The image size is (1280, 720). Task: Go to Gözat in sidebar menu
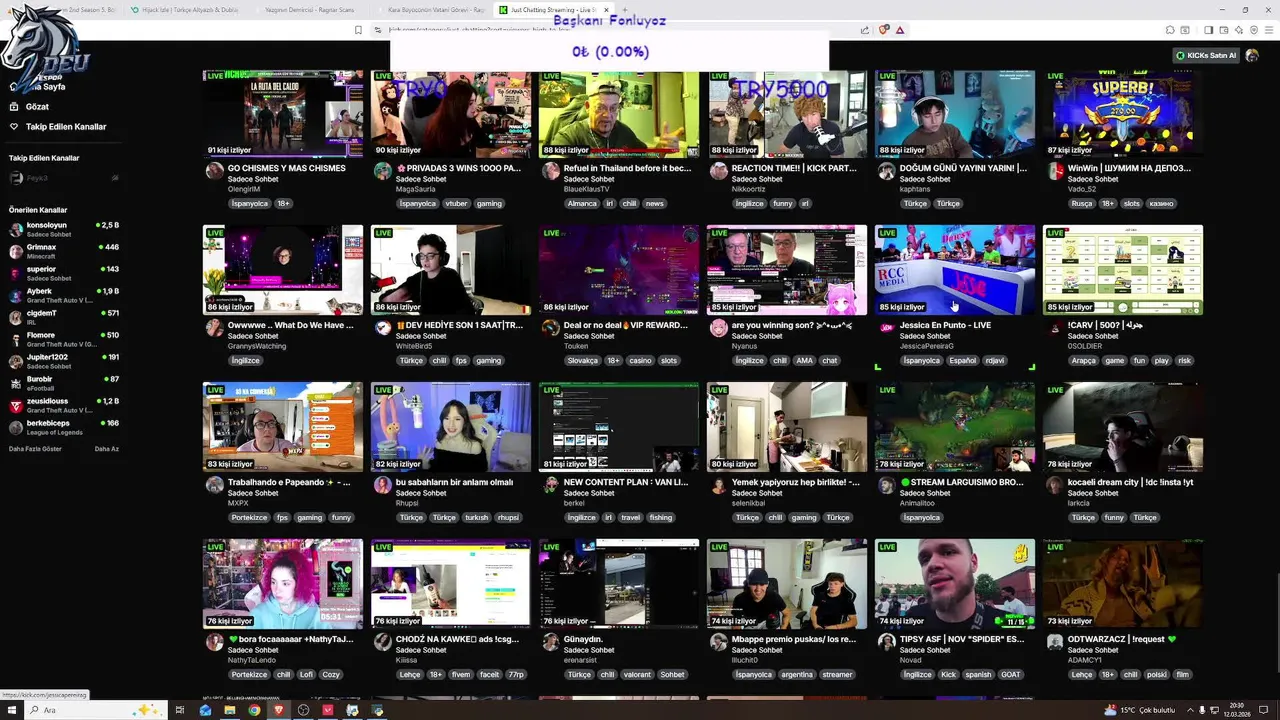point(37,106)
